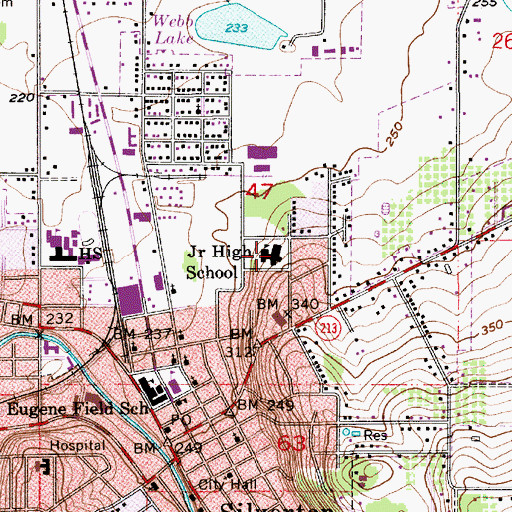Click the City Hall label
Image resolution: width=512 pixels, height=512 pixels.
pyautogui.click(x=227, y=484)
